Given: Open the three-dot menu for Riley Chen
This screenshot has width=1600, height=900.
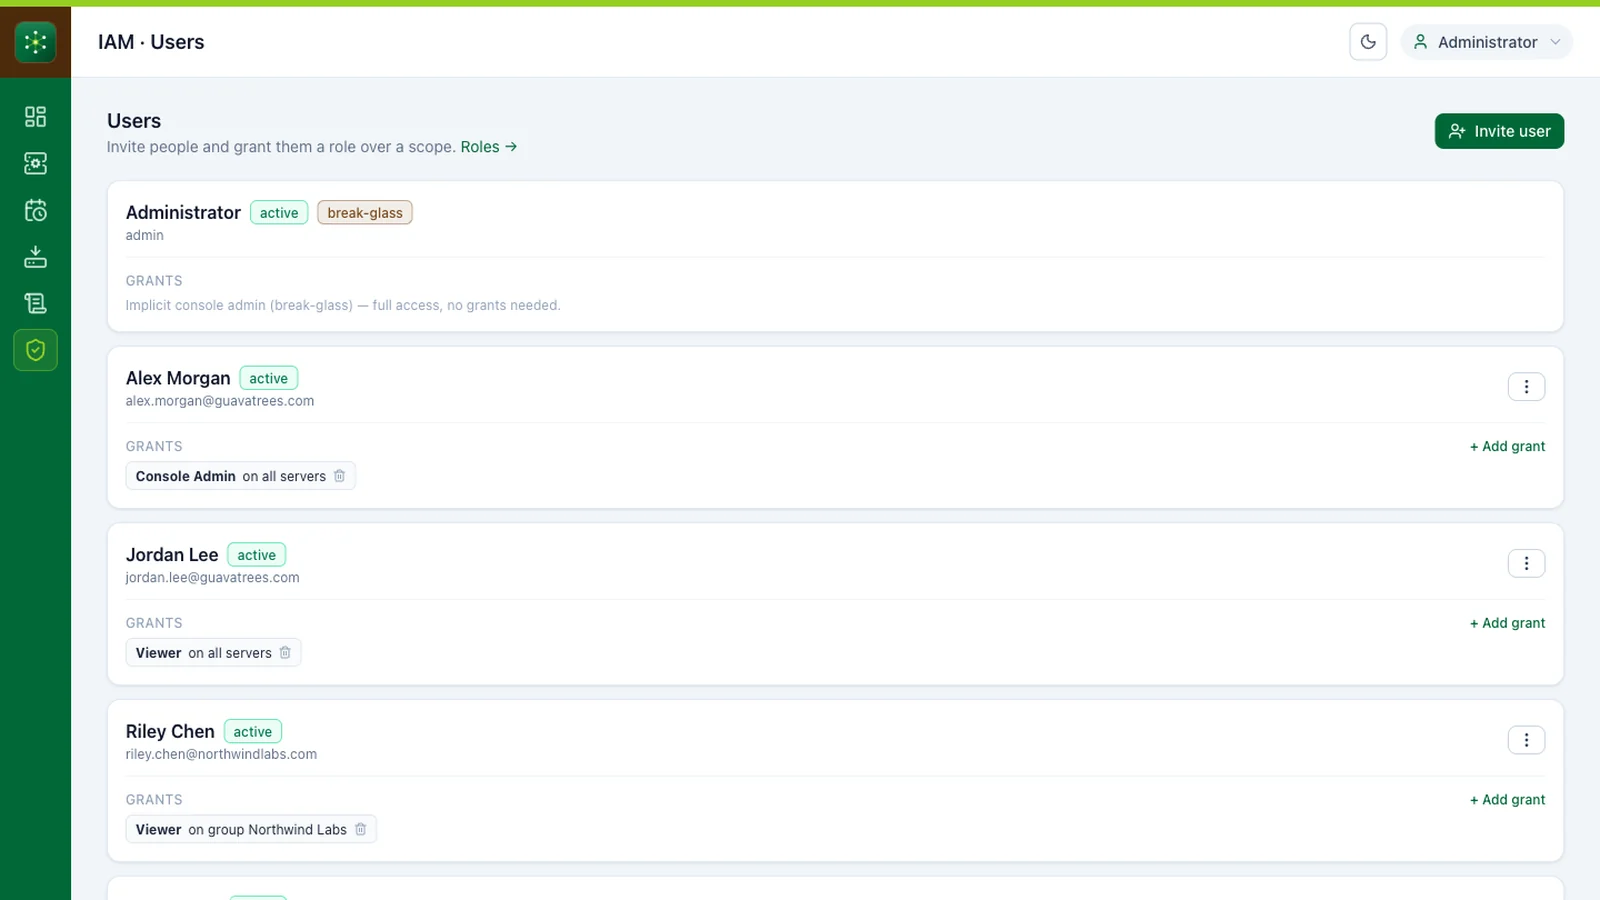Looking at the screenshot, I should [x=1526, y=740].
